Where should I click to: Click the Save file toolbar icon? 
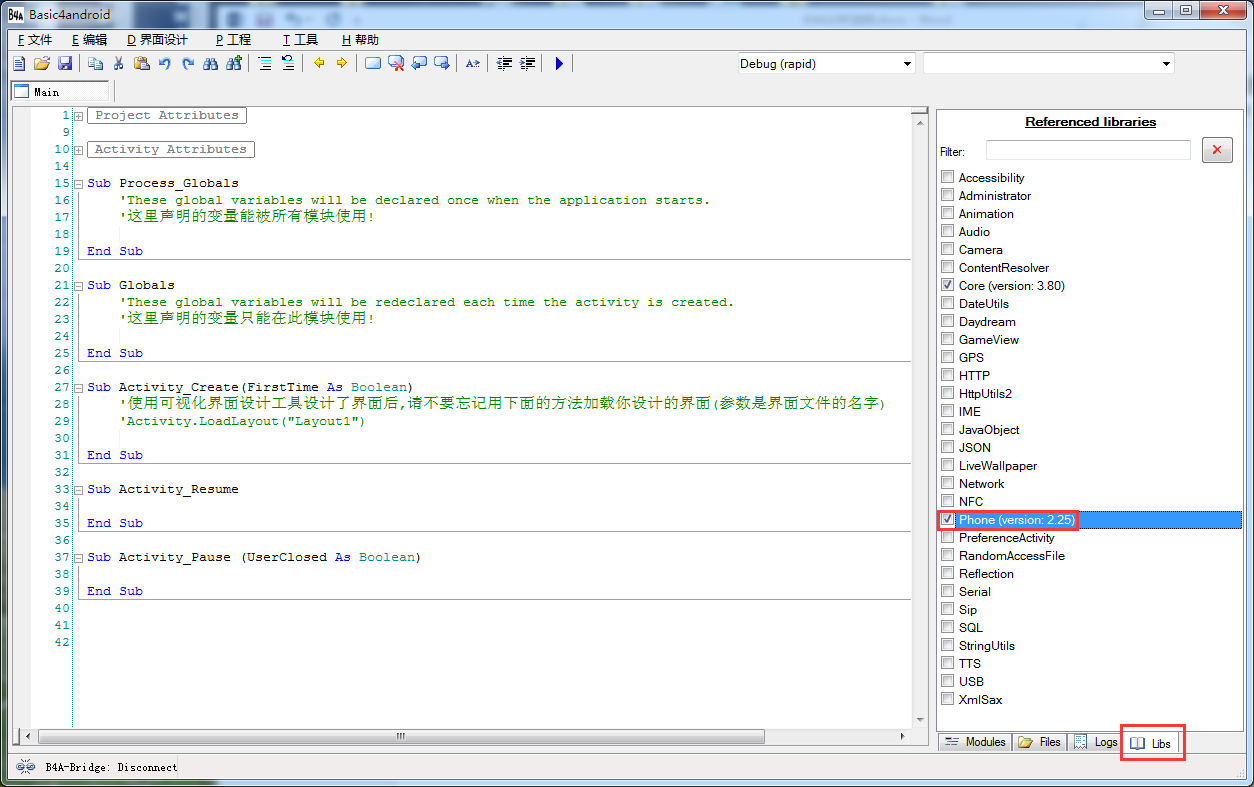point(65,64)
